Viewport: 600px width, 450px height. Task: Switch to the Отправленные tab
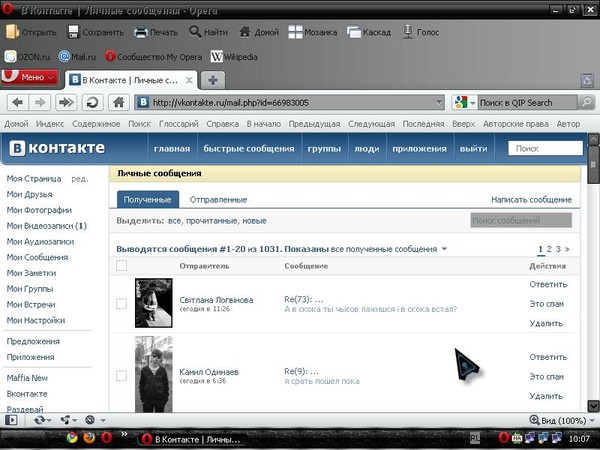[218, 200]
